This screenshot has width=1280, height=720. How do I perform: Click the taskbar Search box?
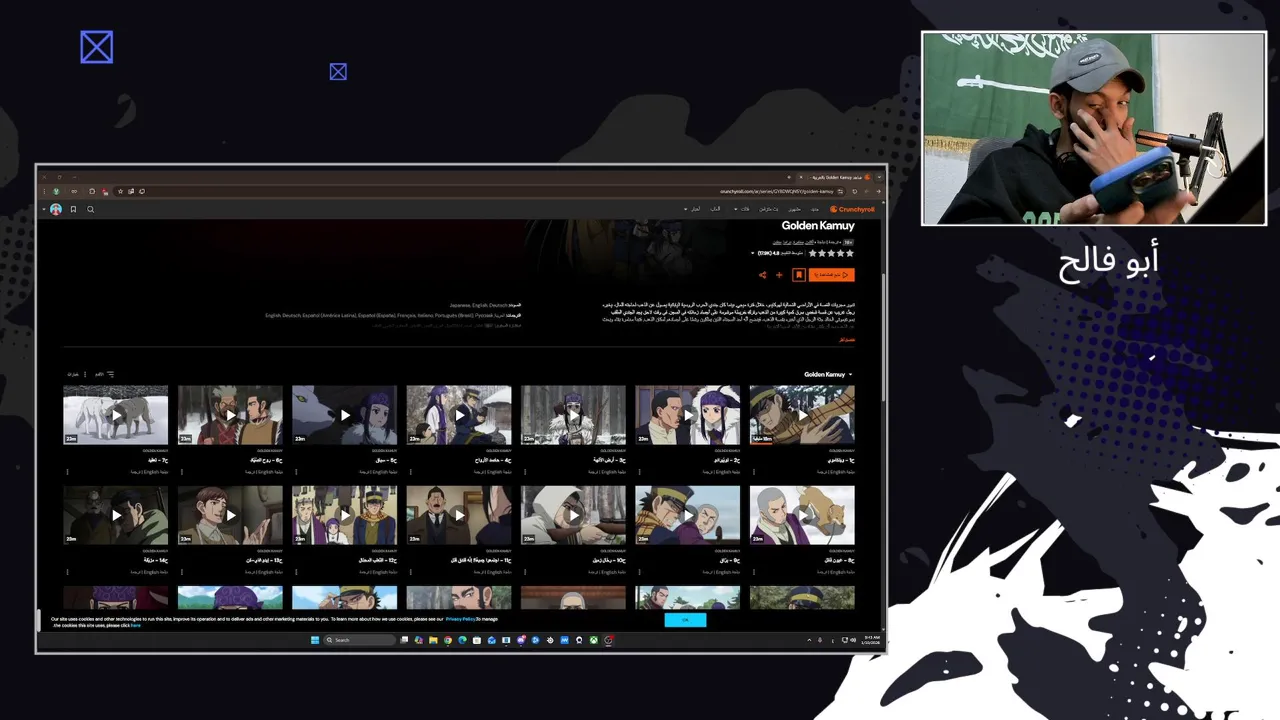pos(360,640)
